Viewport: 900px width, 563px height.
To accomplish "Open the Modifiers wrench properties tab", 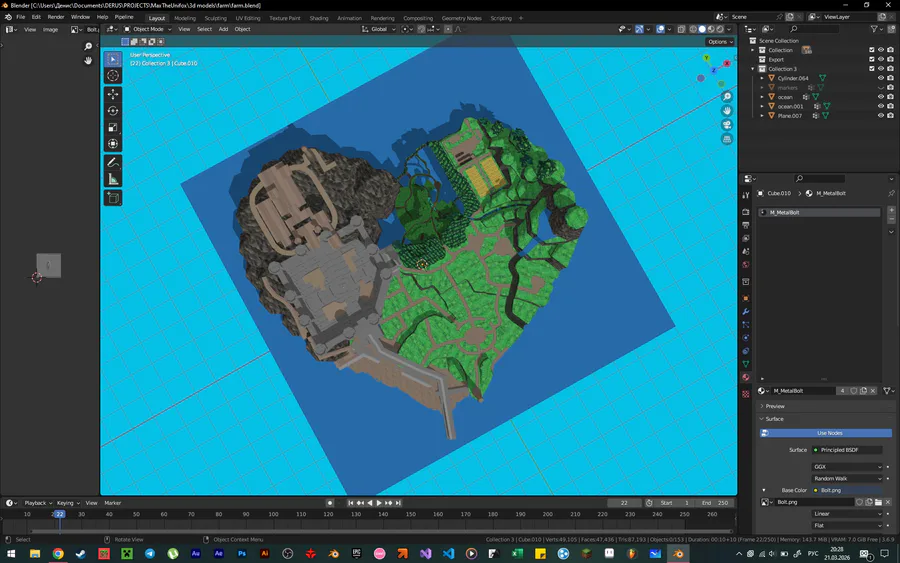I will pos(746,312).
